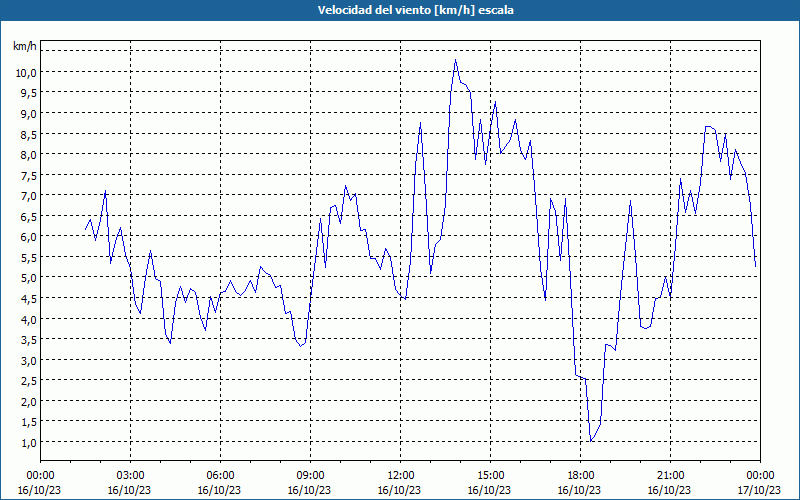Click the 8,5 y-axis value

point(28,134)
